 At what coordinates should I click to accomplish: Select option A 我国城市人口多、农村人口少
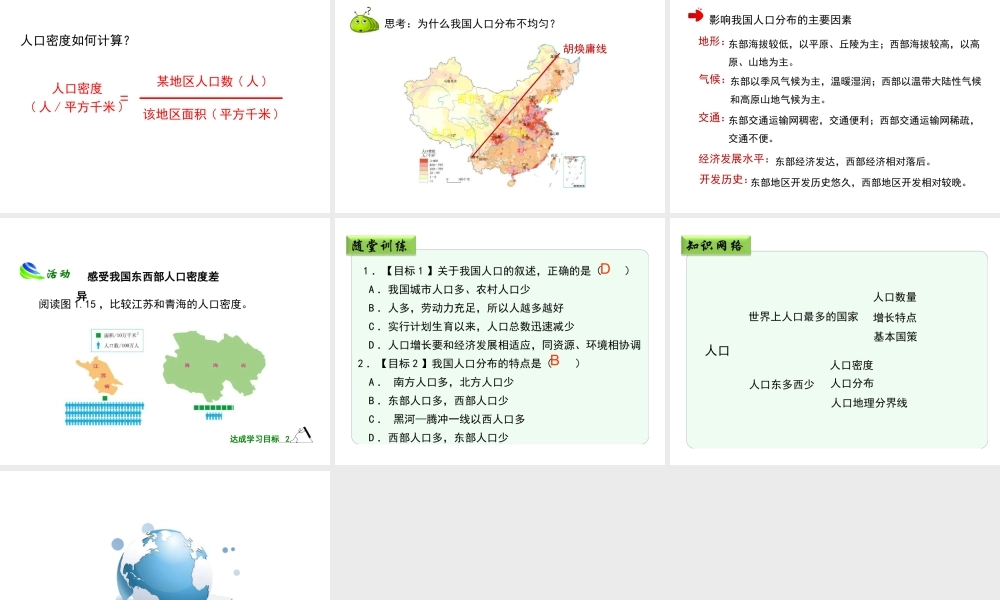[x=450, y=289]
